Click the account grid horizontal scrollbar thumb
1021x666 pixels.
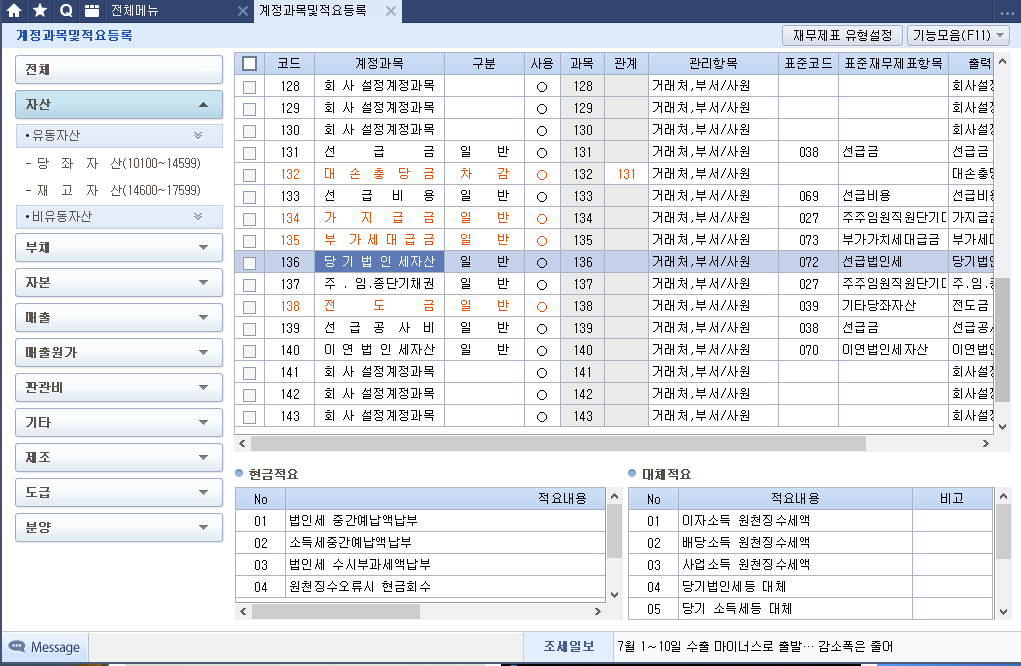(x=558, y=443)
